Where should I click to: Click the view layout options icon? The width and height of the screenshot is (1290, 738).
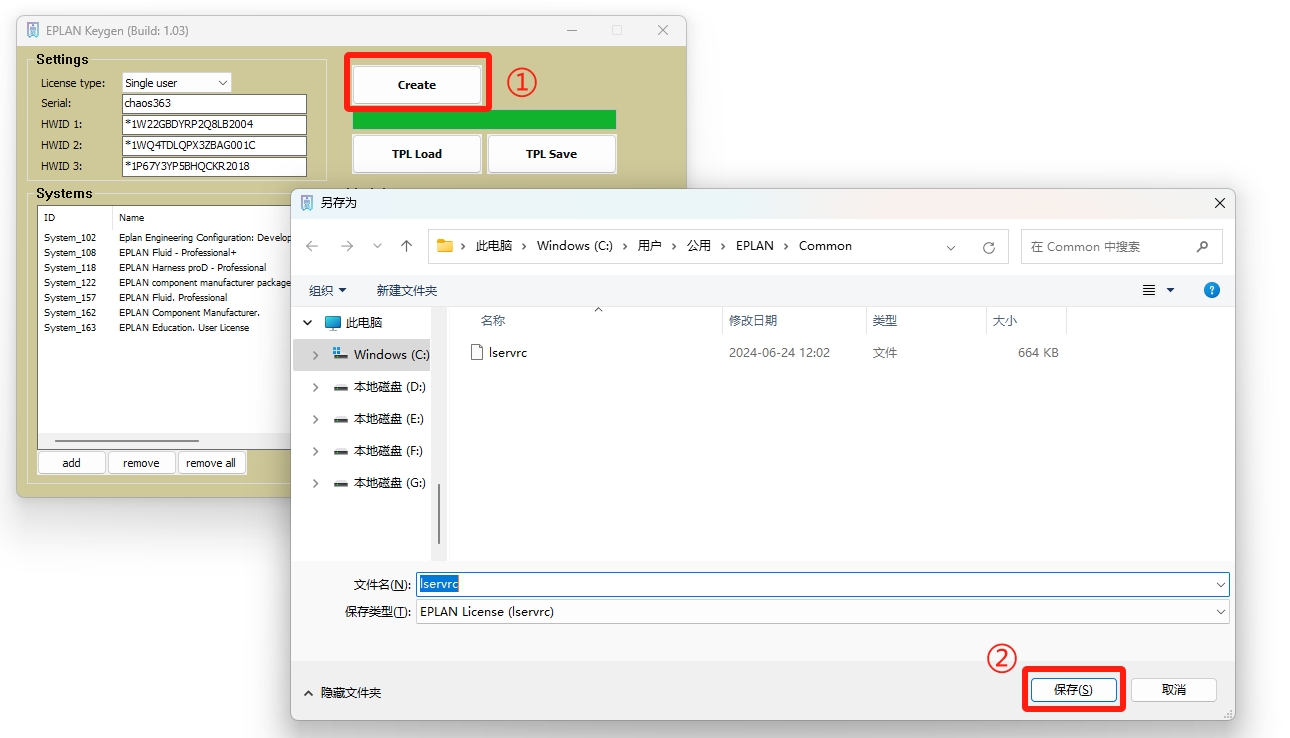click(1149, 290)
